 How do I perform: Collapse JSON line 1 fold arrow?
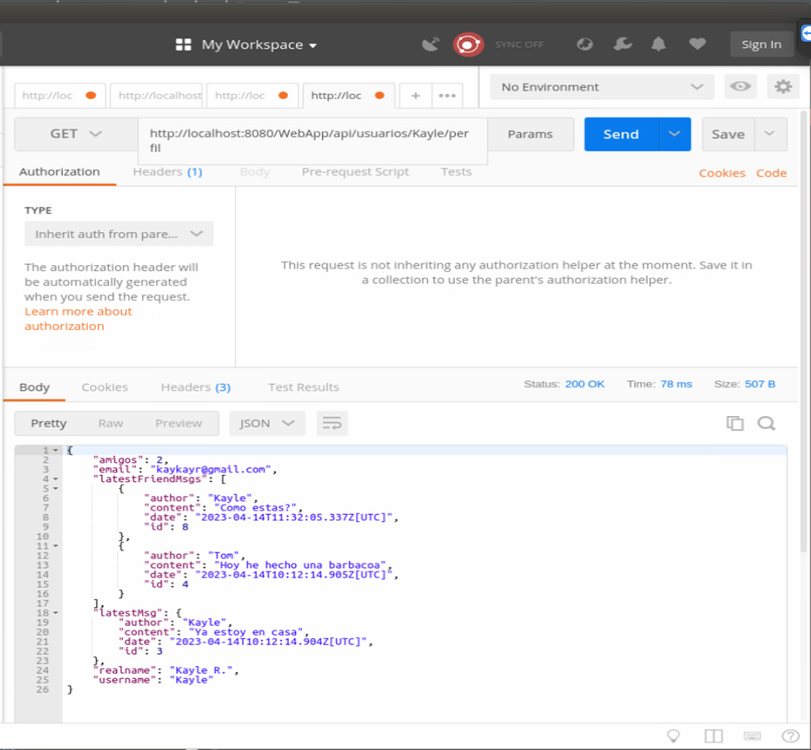(x=56, y=450)
